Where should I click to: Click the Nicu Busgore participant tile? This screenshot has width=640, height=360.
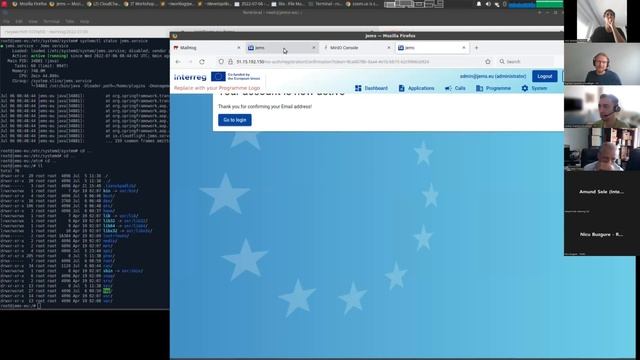pyautogui.click(x=602, y=234)
